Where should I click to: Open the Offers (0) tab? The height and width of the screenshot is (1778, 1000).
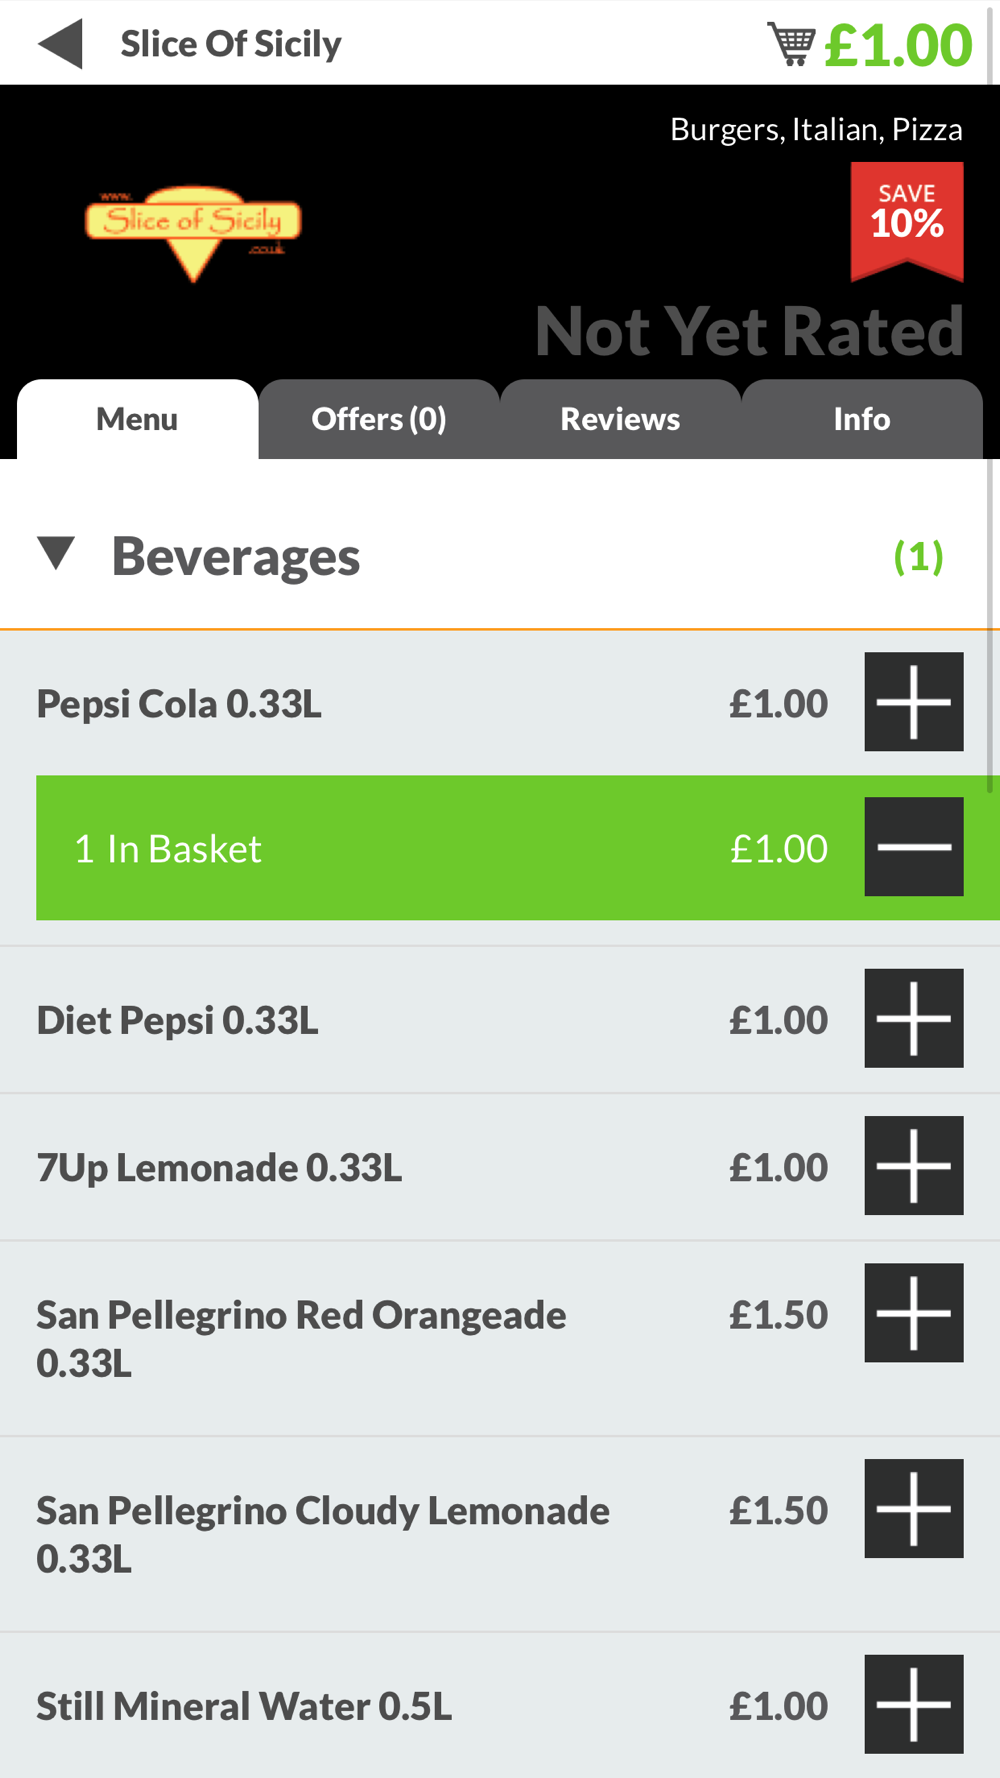pyautogui.click(x=379, y=419)
